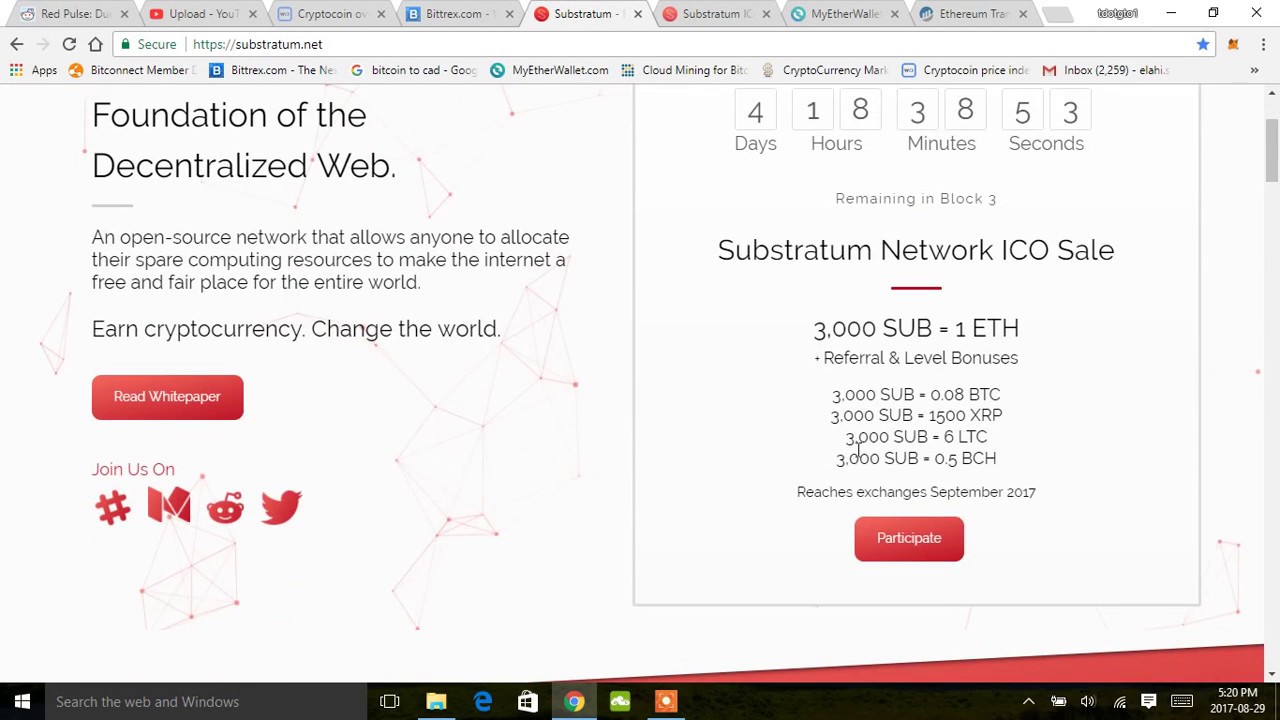Open the volume control in system tray
Image resolution: width=1280 pixels, height=720 pixels.
pos(1088,702)
